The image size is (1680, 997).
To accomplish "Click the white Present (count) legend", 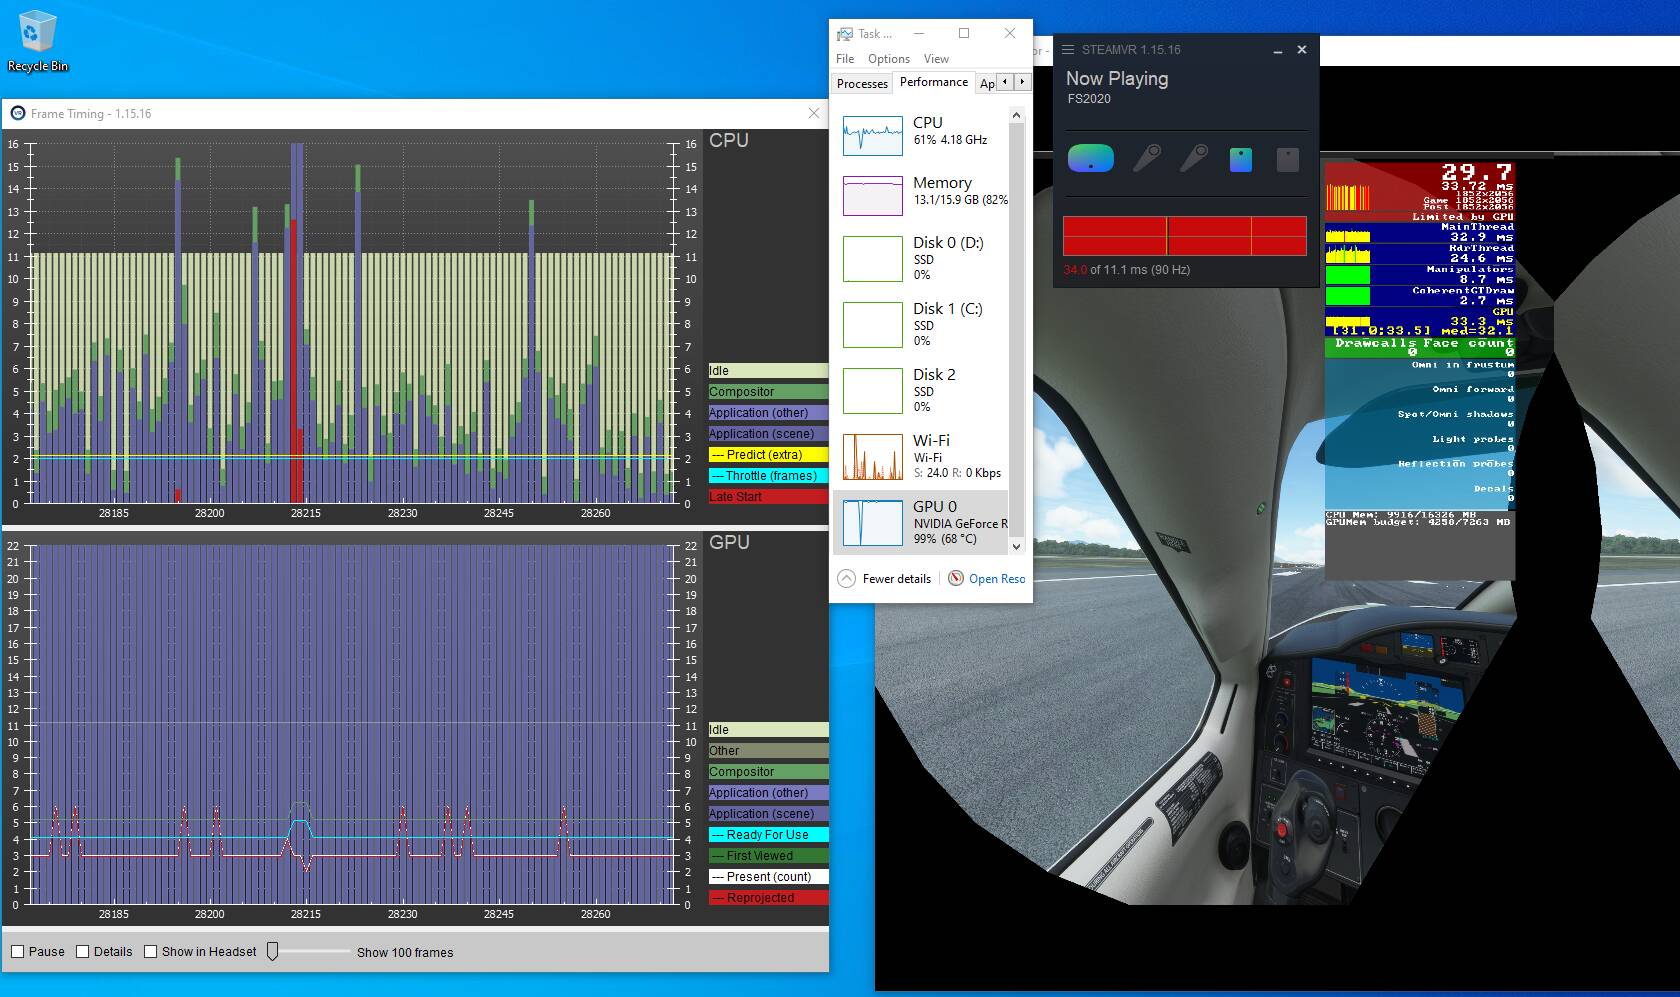I will click(x=768, y=877).
